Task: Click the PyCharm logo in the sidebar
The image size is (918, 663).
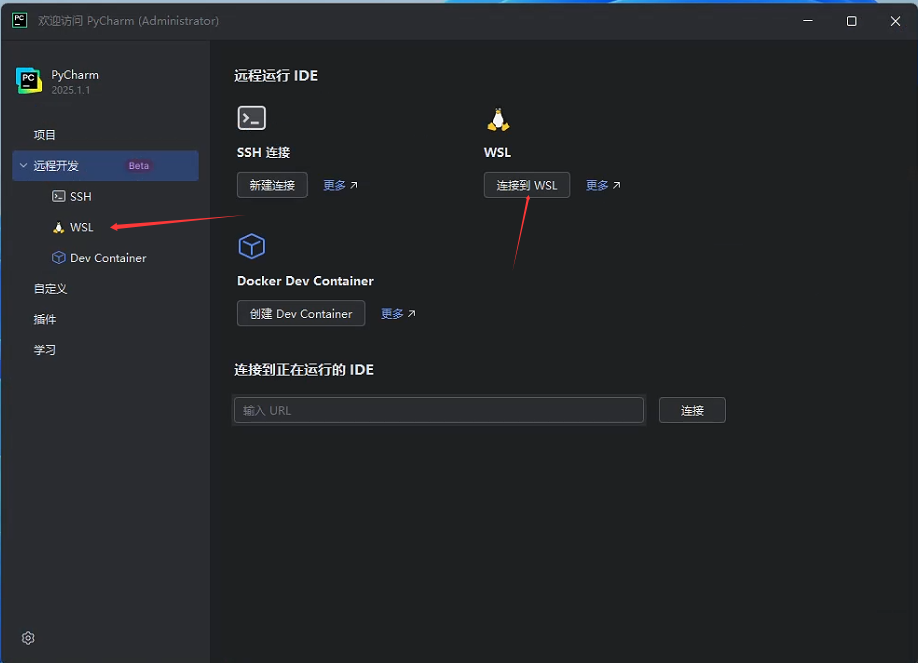Action: pos(29,81)
